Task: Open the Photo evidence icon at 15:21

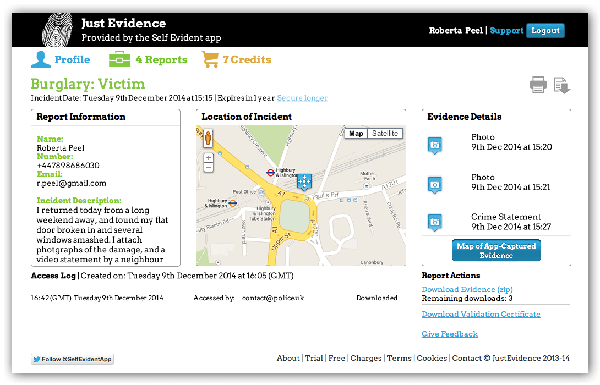Action: (435, 185)
